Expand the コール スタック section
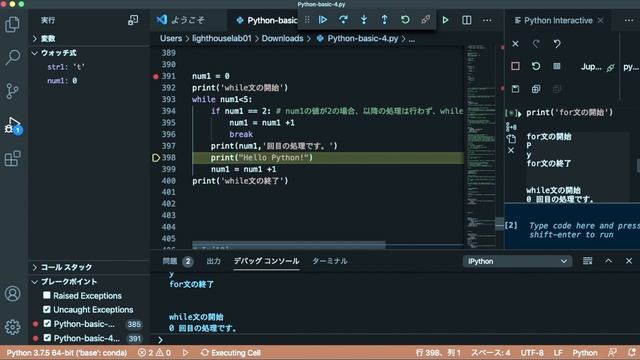 tap(89, 267)
